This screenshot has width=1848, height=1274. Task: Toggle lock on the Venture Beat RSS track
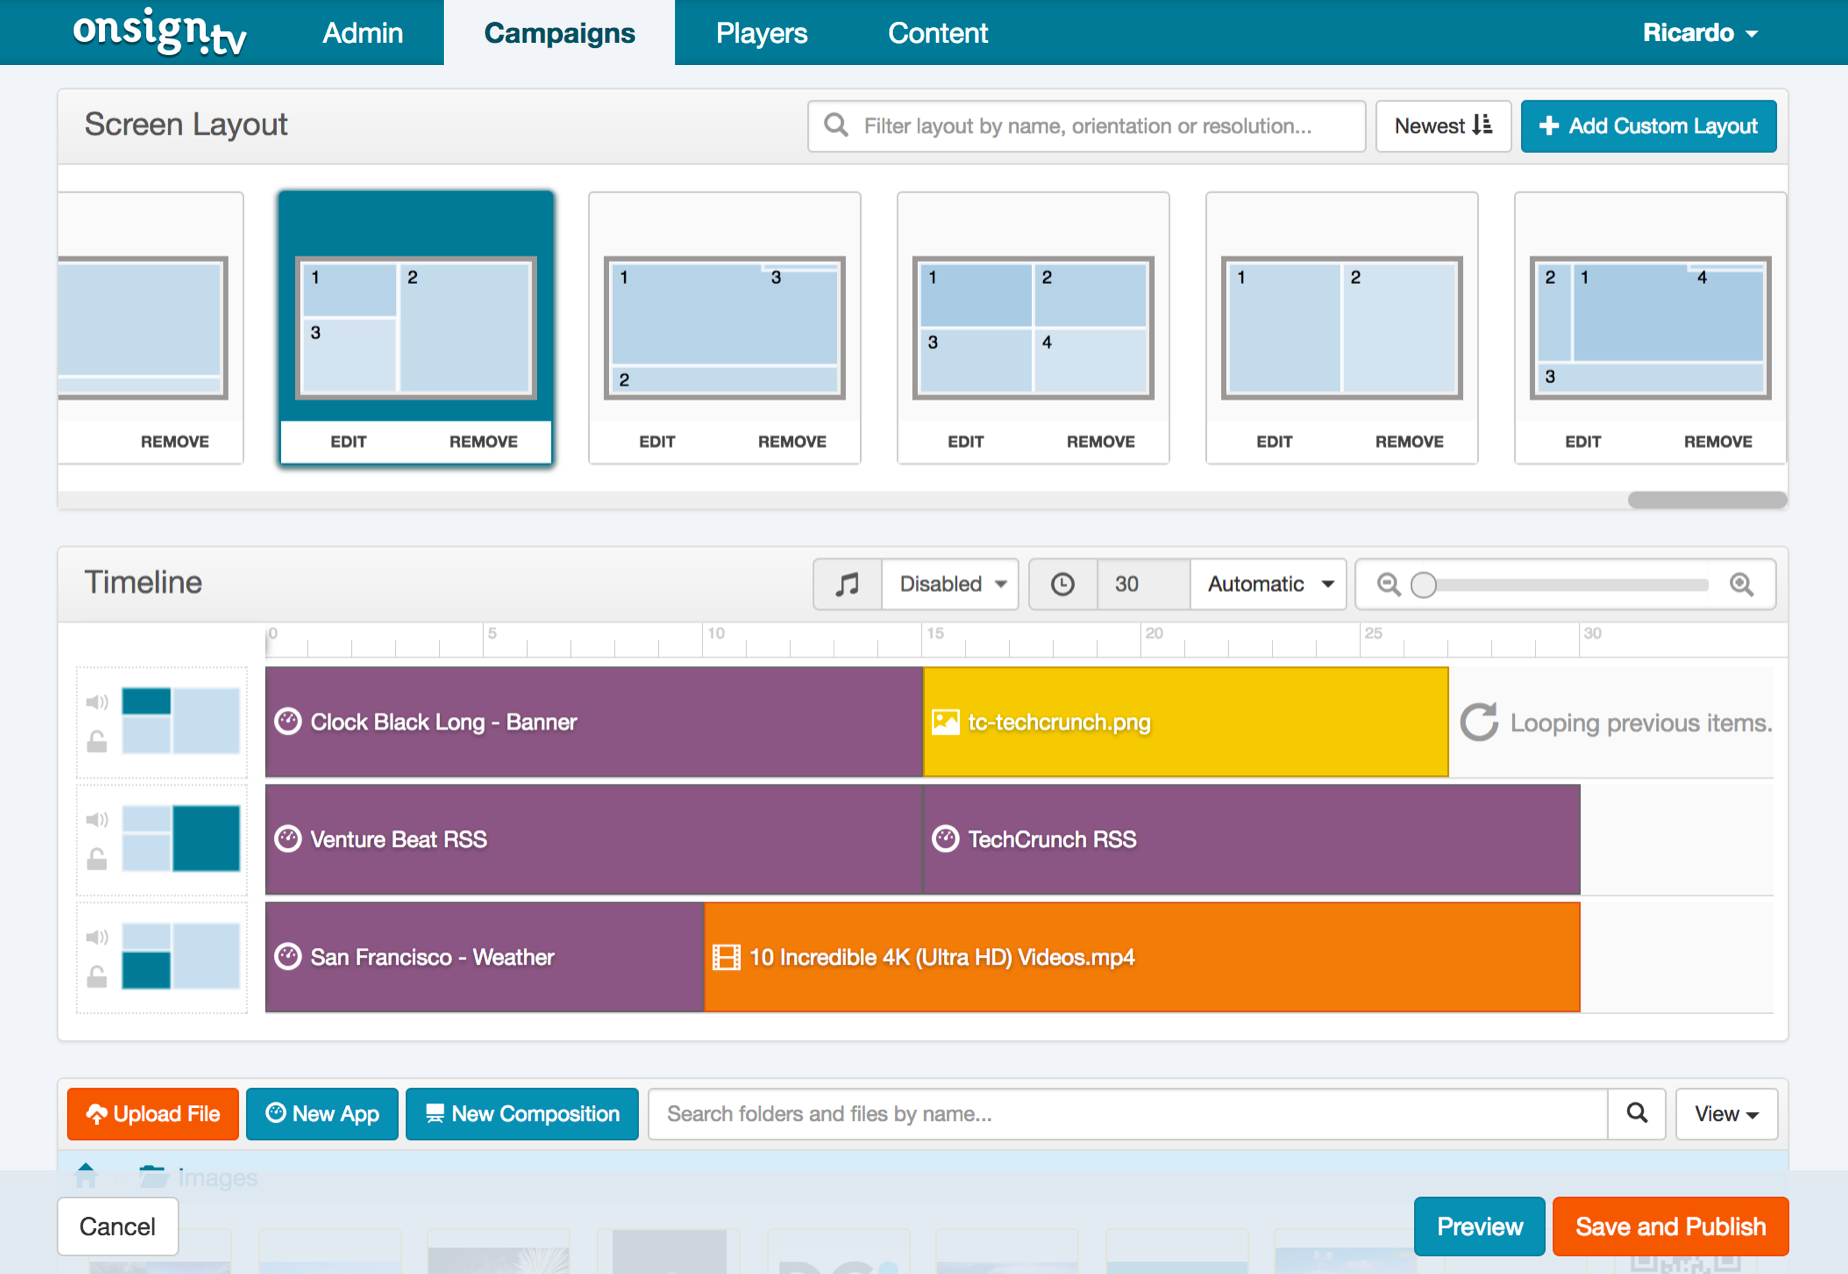pos(97,859)
